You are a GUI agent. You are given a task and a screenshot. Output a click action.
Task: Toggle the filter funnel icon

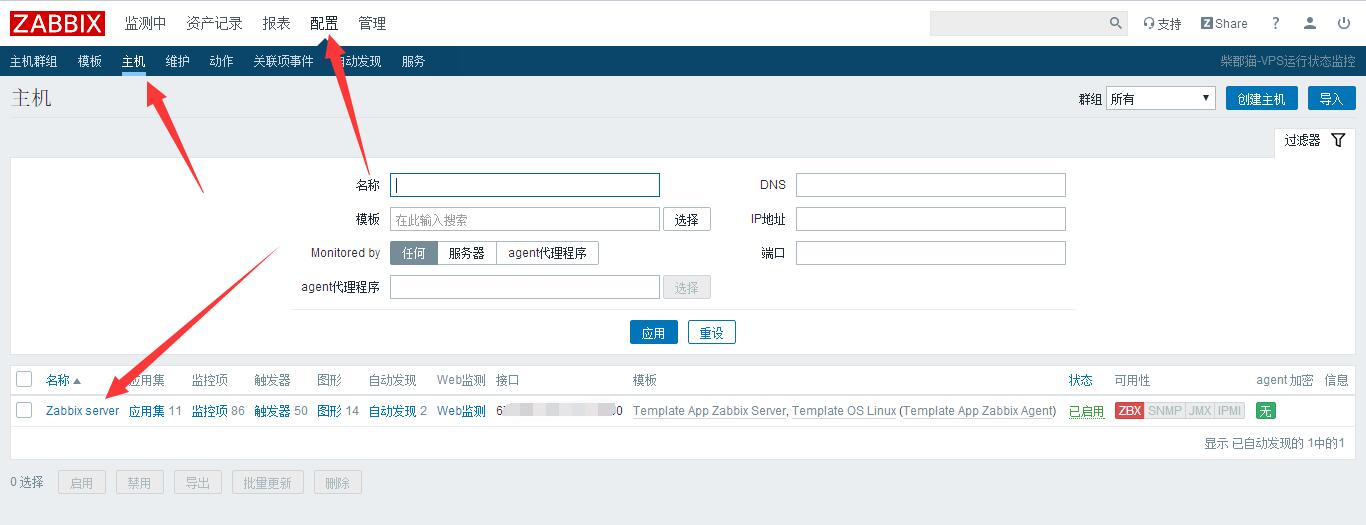tap(1338, 140)
